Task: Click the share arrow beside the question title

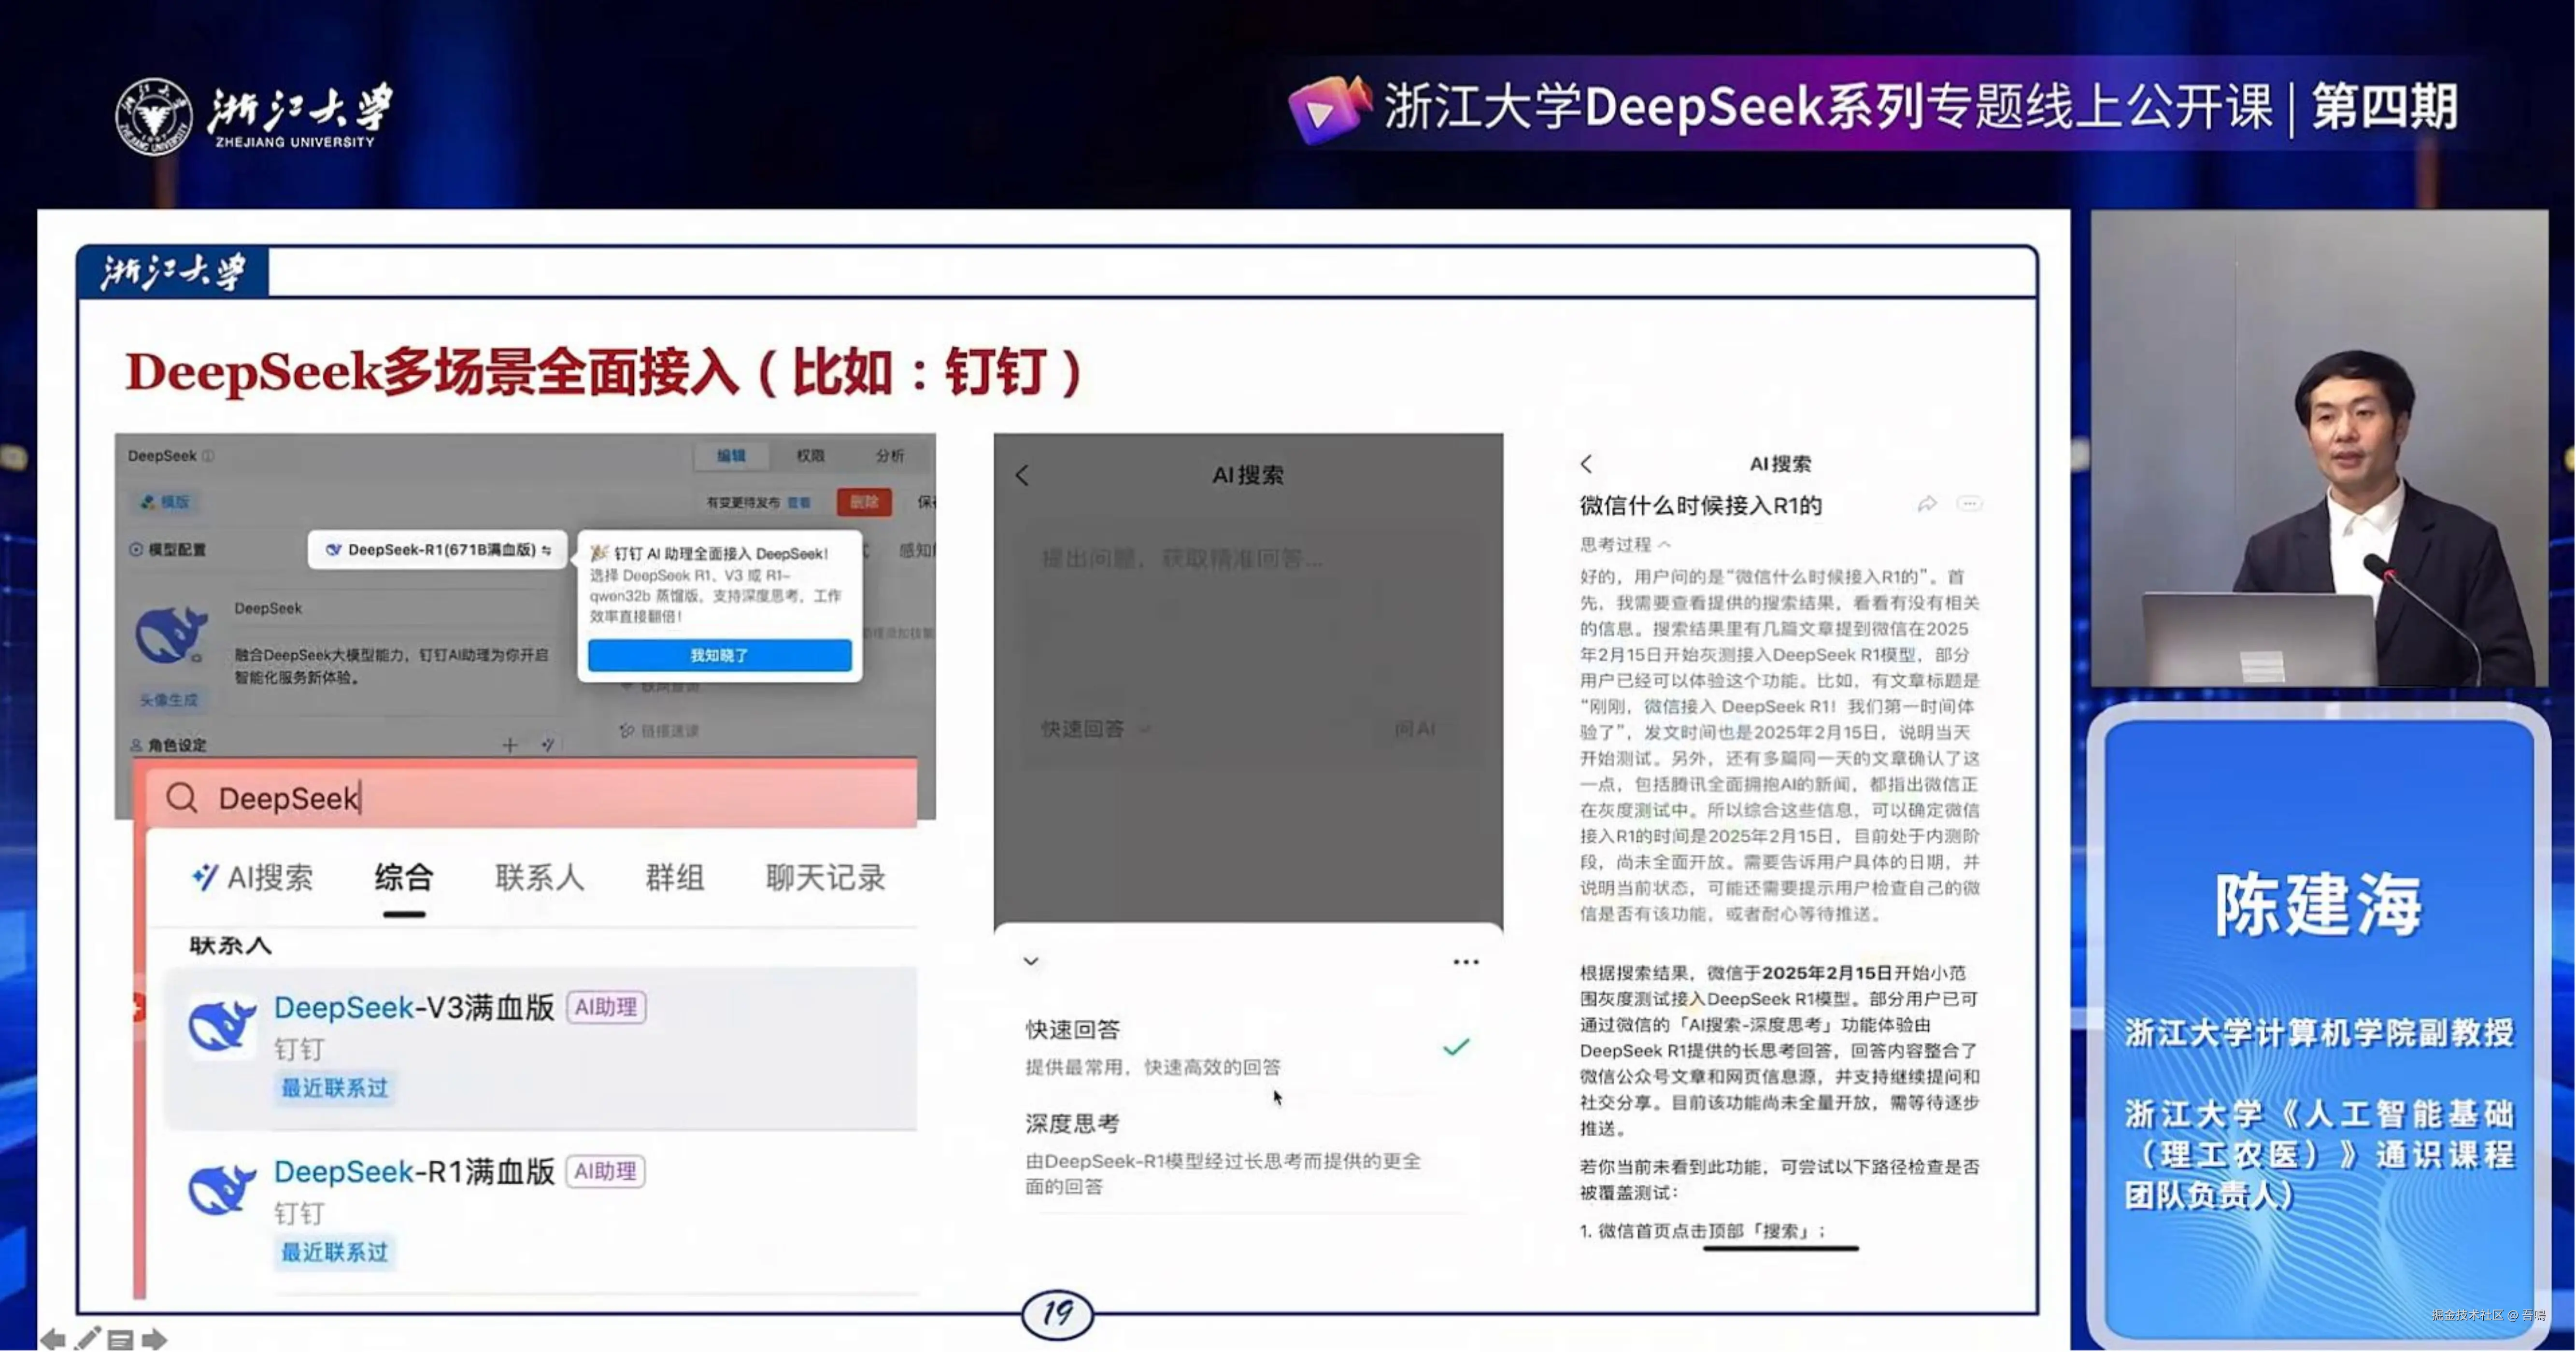Action: 1926,504
